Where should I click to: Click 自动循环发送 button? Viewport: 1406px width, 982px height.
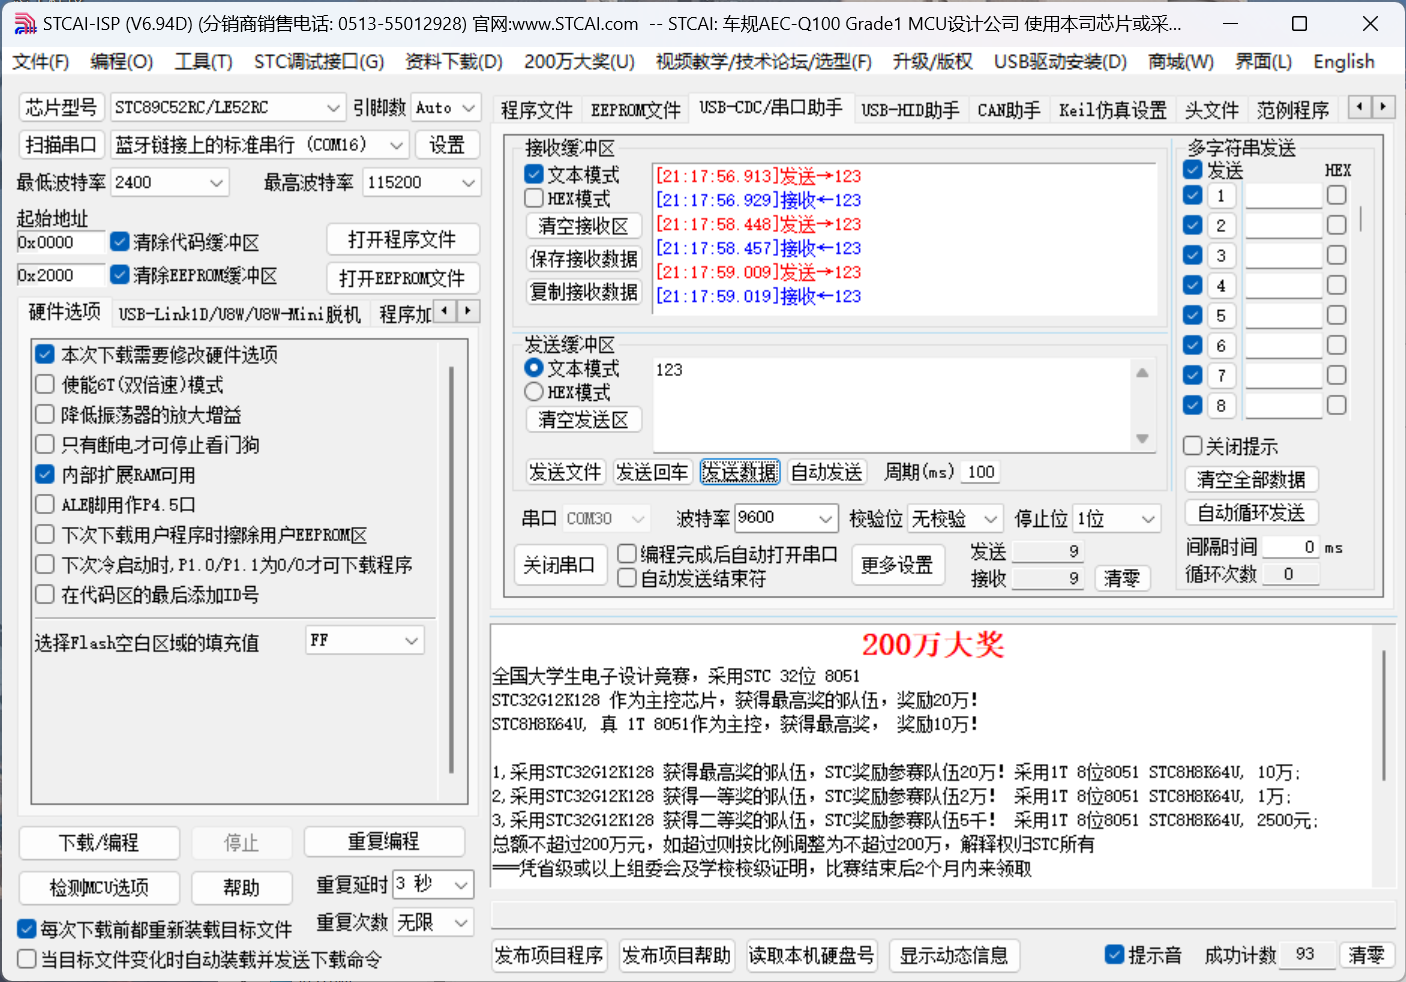pyautogui.click(x=1251, y=513)
